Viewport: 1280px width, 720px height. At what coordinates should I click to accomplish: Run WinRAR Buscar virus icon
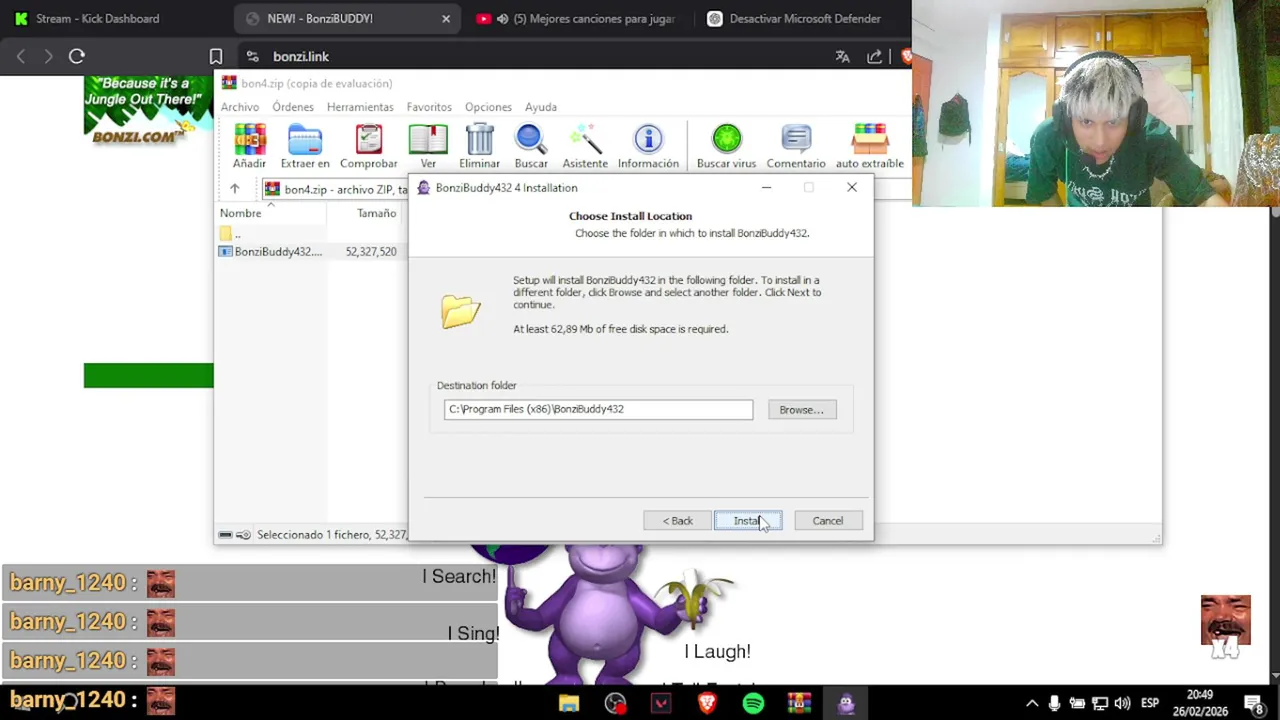click(x=726, y=146)
